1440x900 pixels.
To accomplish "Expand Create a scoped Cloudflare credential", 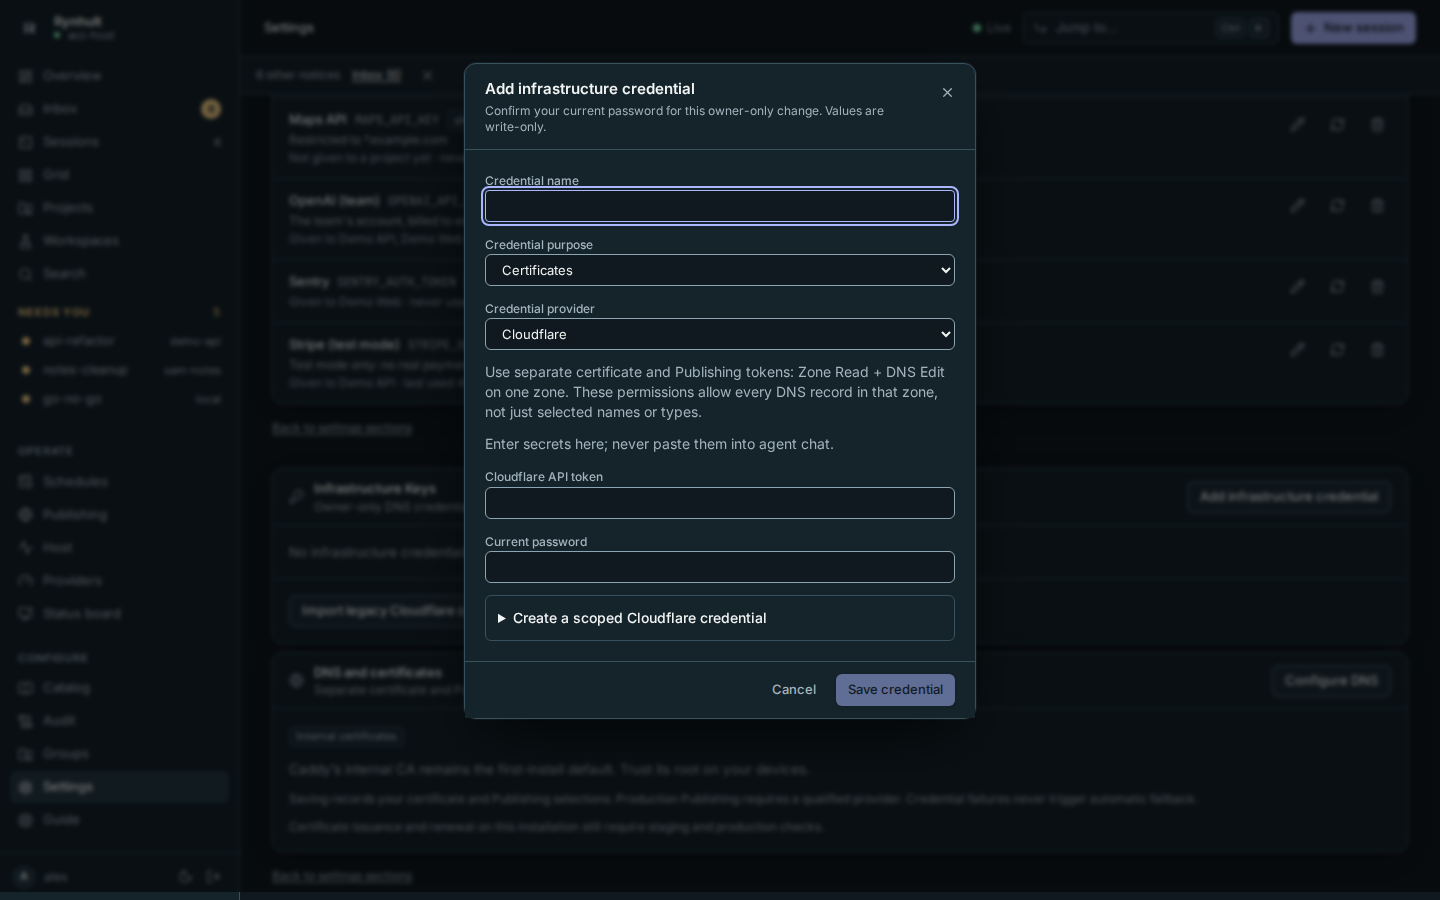I will (x=720, y=618).
